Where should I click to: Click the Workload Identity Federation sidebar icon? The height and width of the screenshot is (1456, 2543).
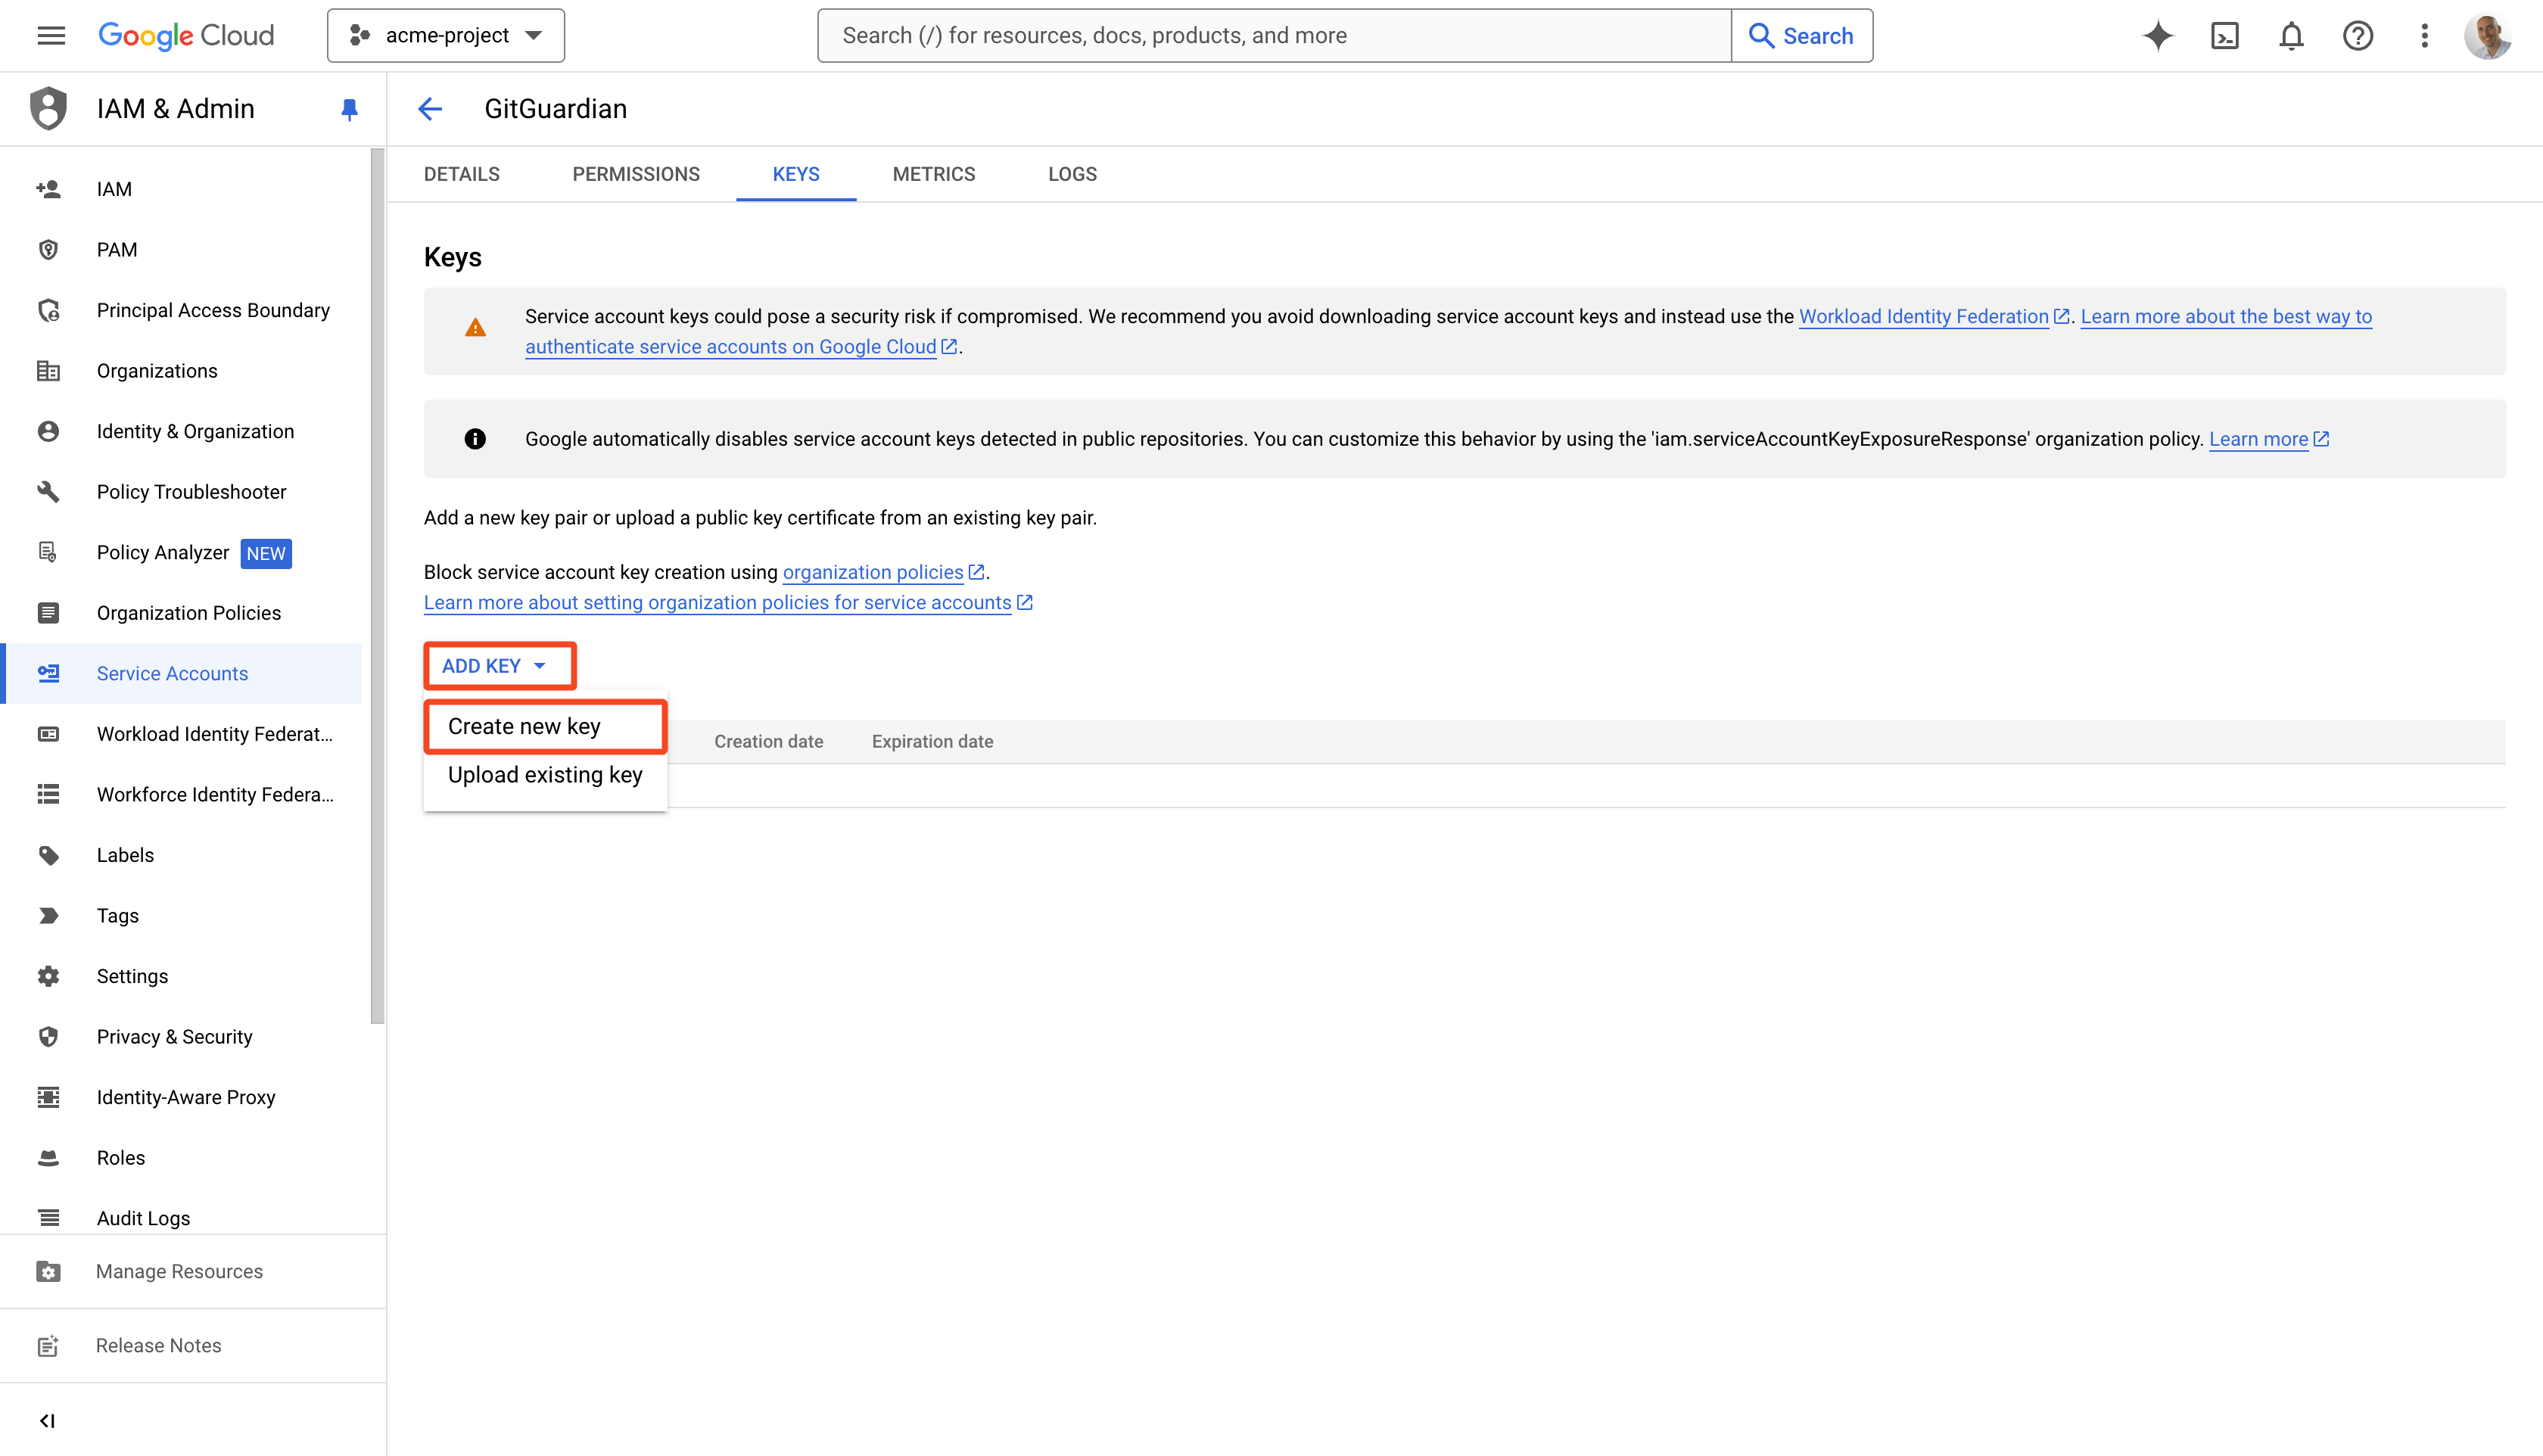48,734
